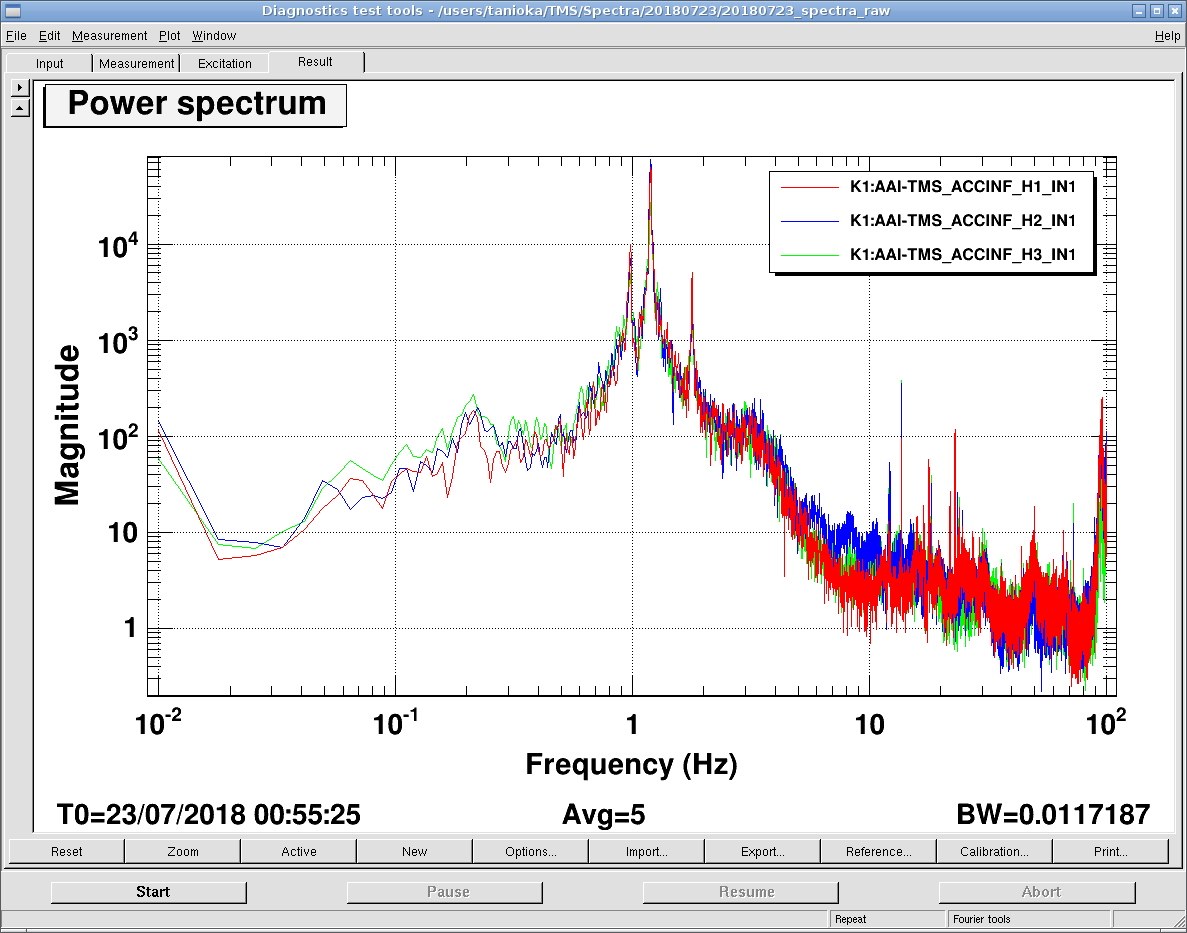Click the Print... button
1187x933 pixels.
click(x=1110, y=852)
